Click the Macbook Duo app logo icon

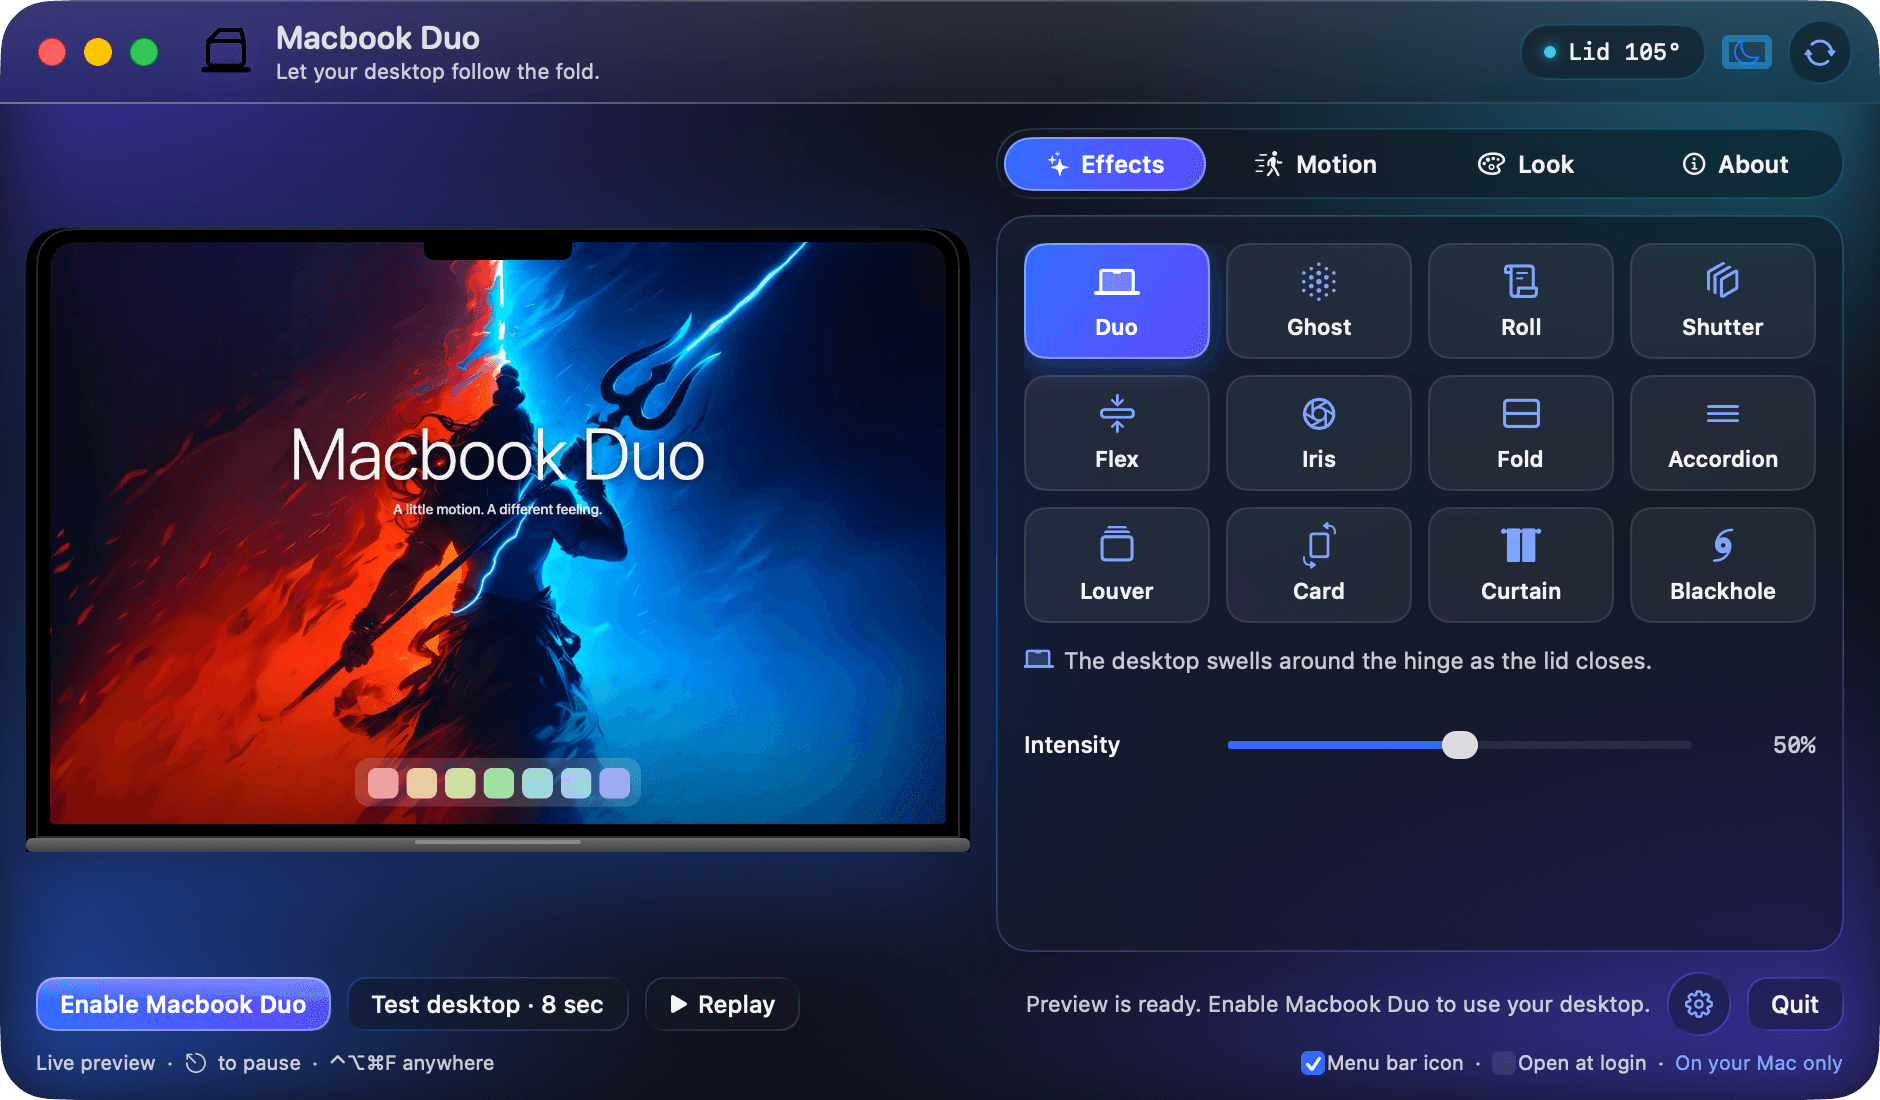[x=227, y=50]
